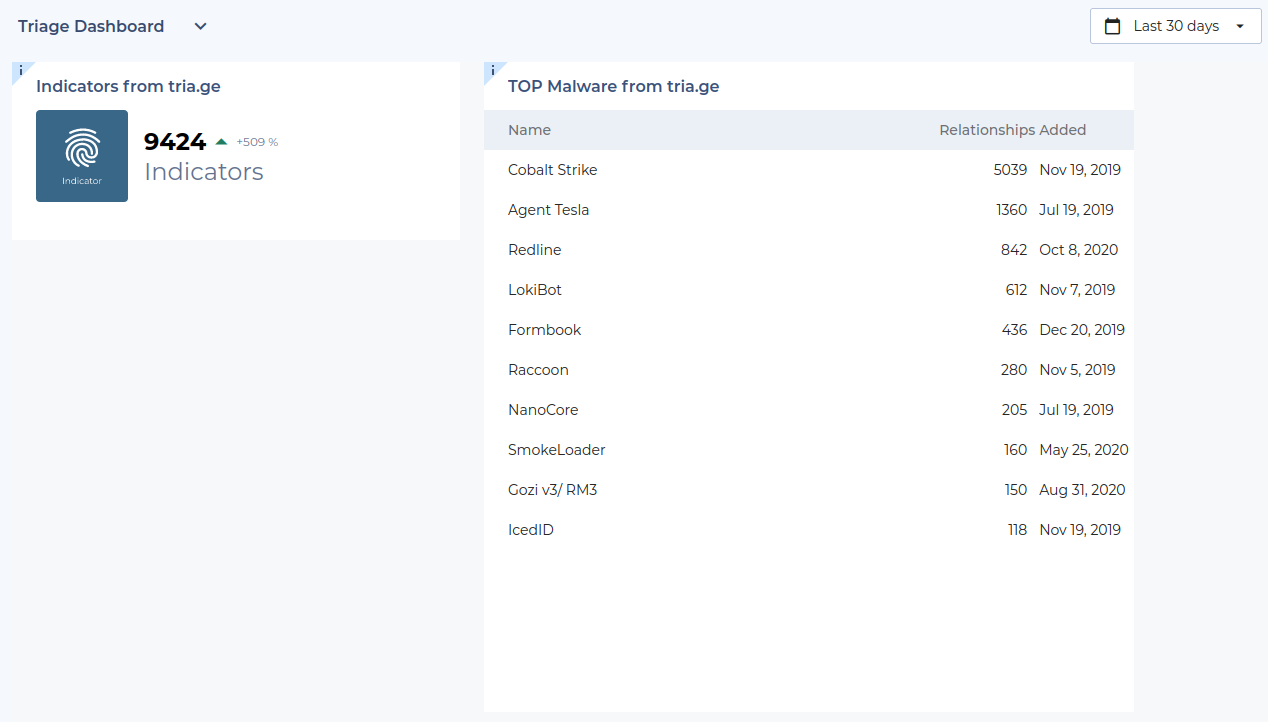Click the 612 relationships value
The image size is (1268, 722).
click(x=1016, y=290)
